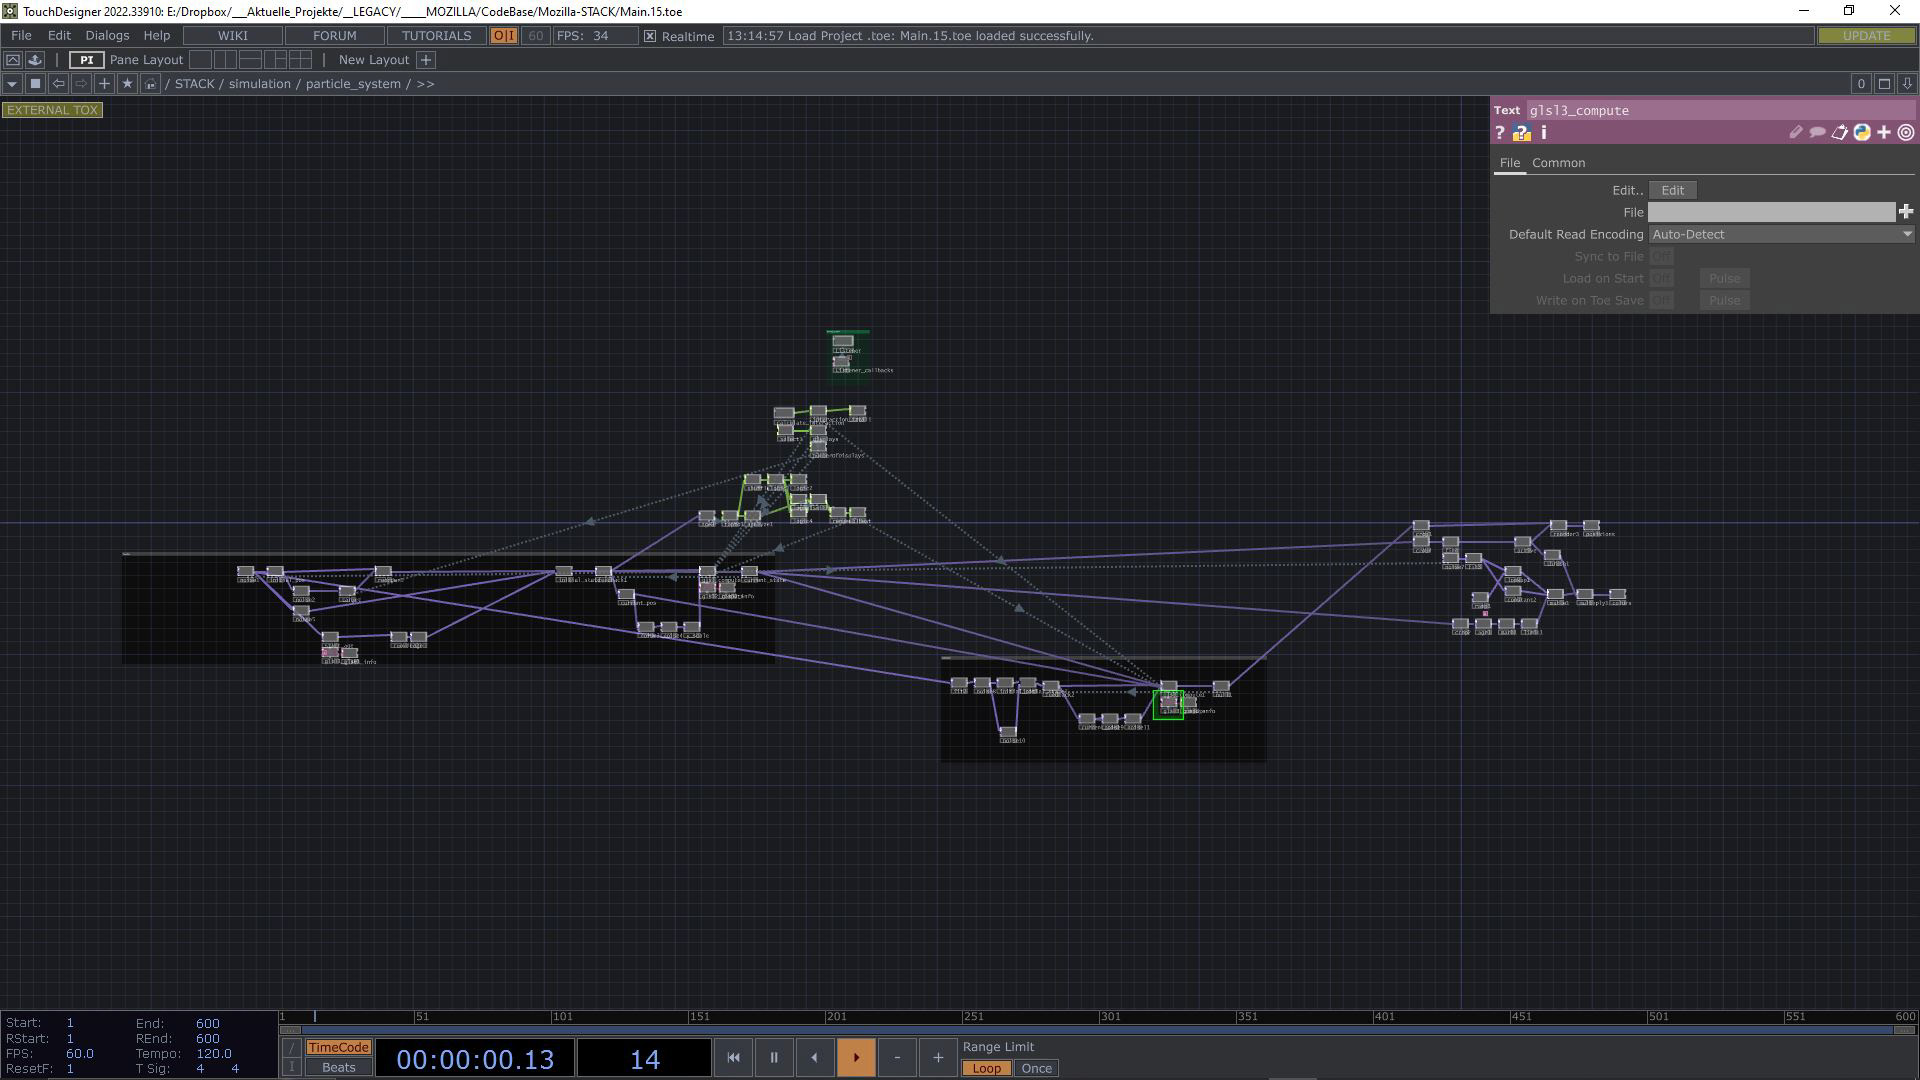Click the target bullseye icon in parameter header
Viewport: 1920px width, 1080px height.
(1906, 133)
